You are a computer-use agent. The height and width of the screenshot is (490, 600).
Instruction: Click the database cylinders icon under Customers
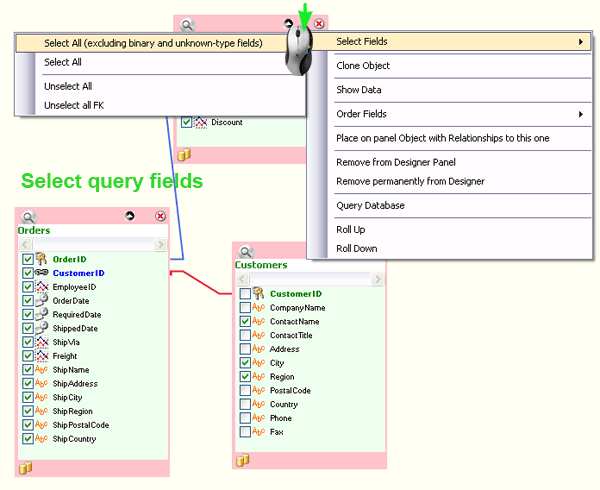coord(243,460)
